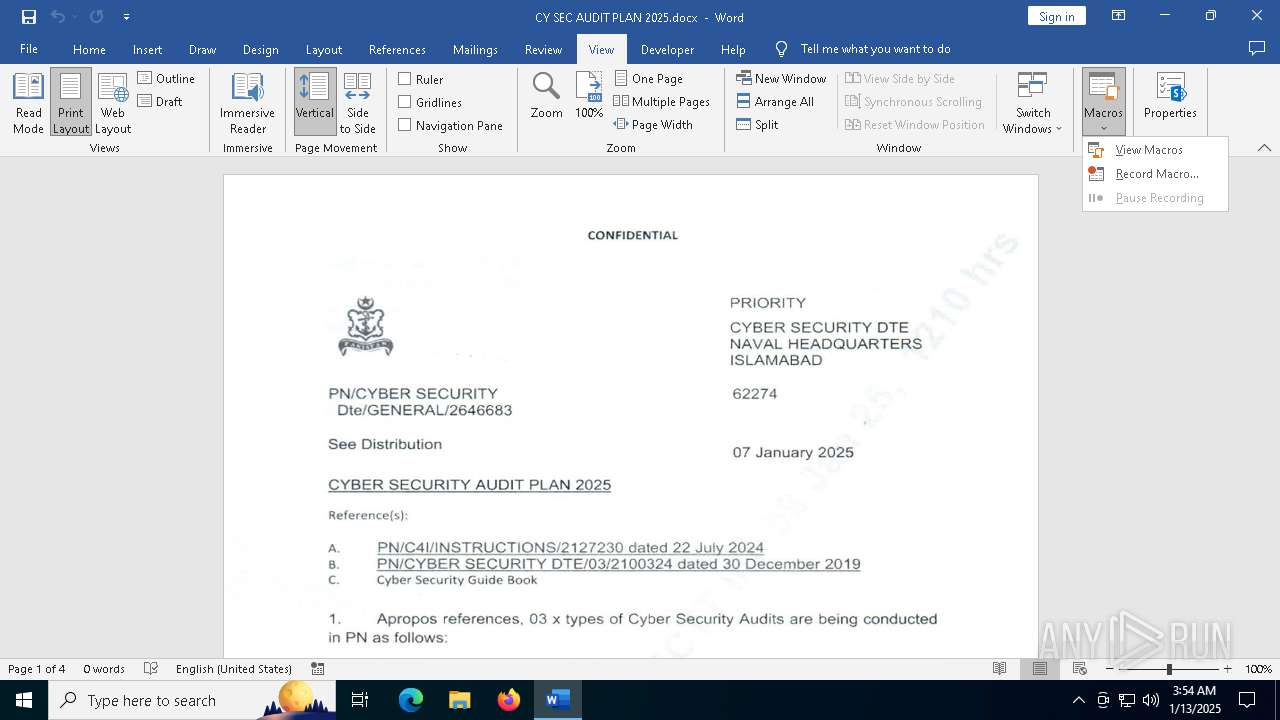Select Web Layout from status bar

1079,669
